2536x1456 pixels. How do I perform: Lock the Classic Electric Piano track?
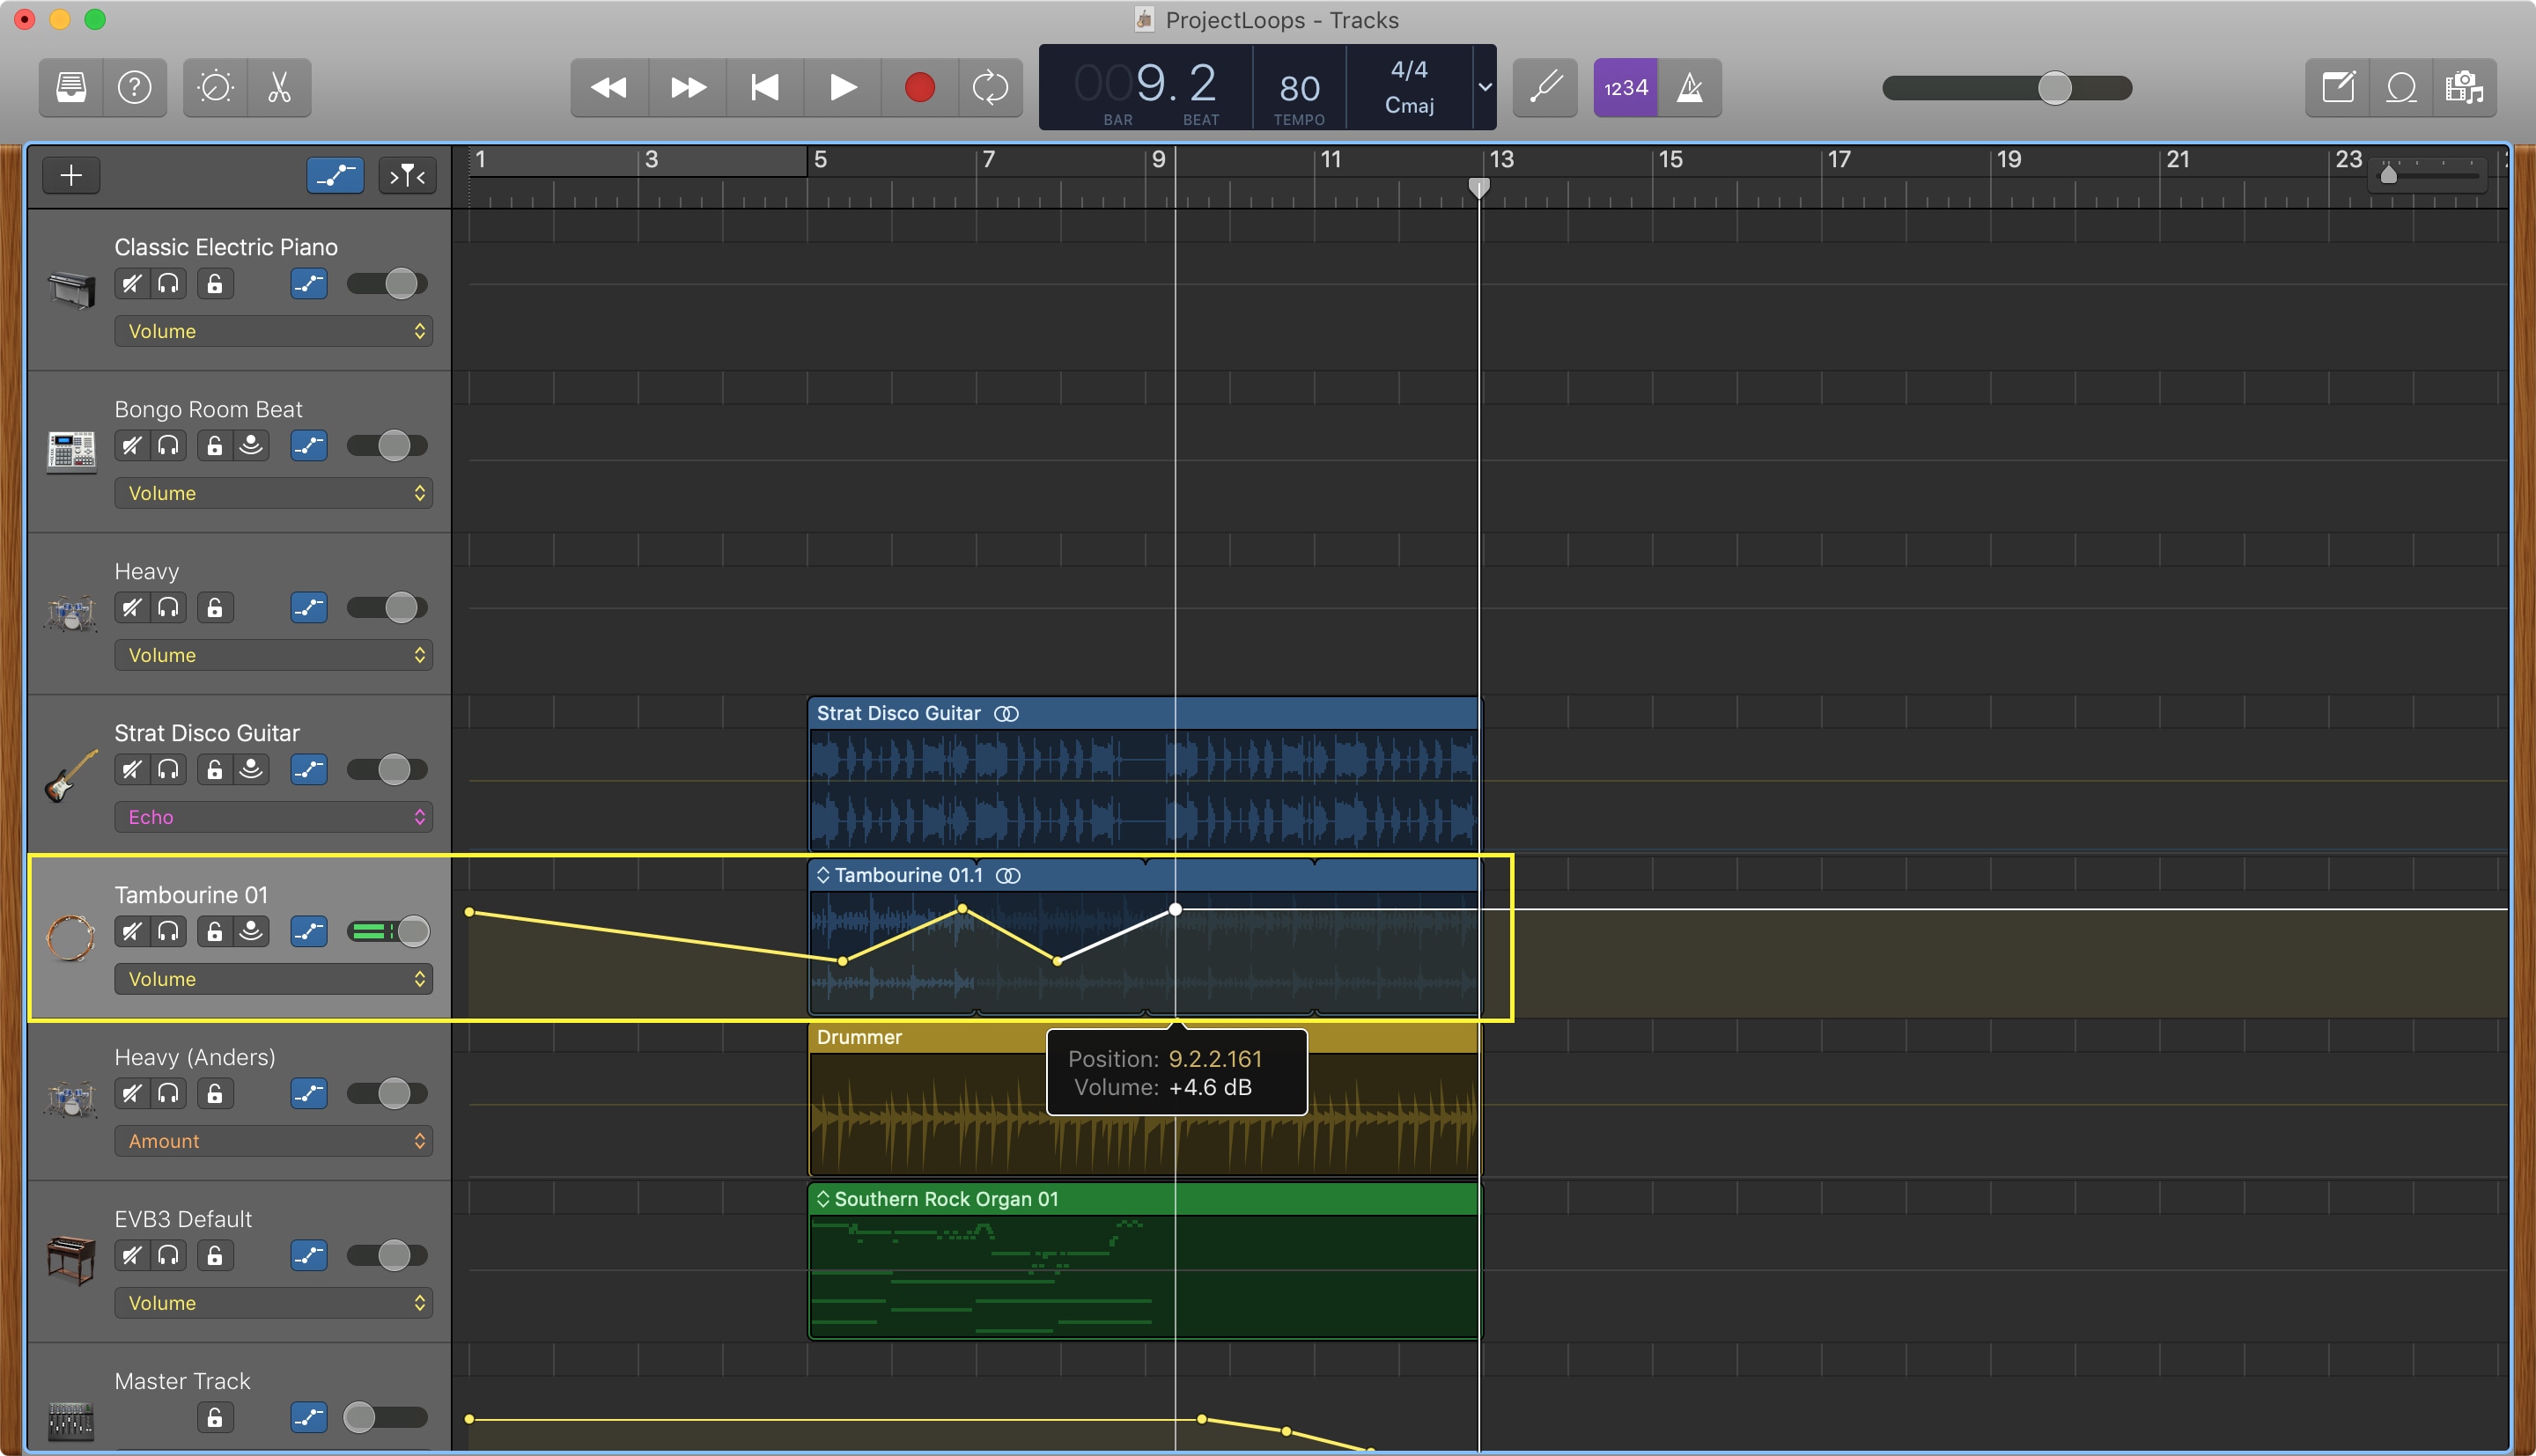click(215, 284)
